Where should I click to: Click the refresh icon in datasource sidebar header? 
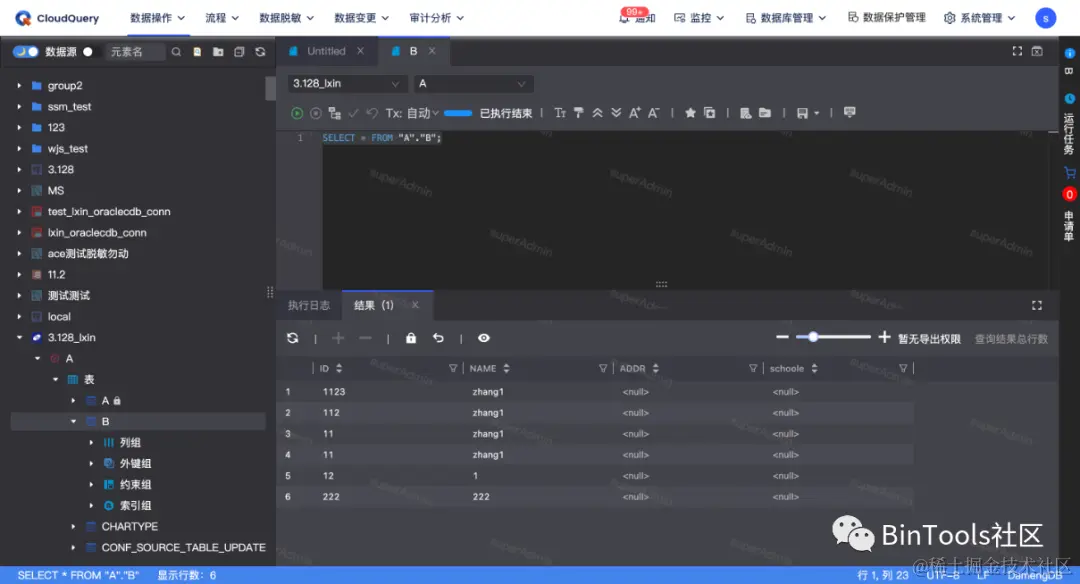point(260,52)
